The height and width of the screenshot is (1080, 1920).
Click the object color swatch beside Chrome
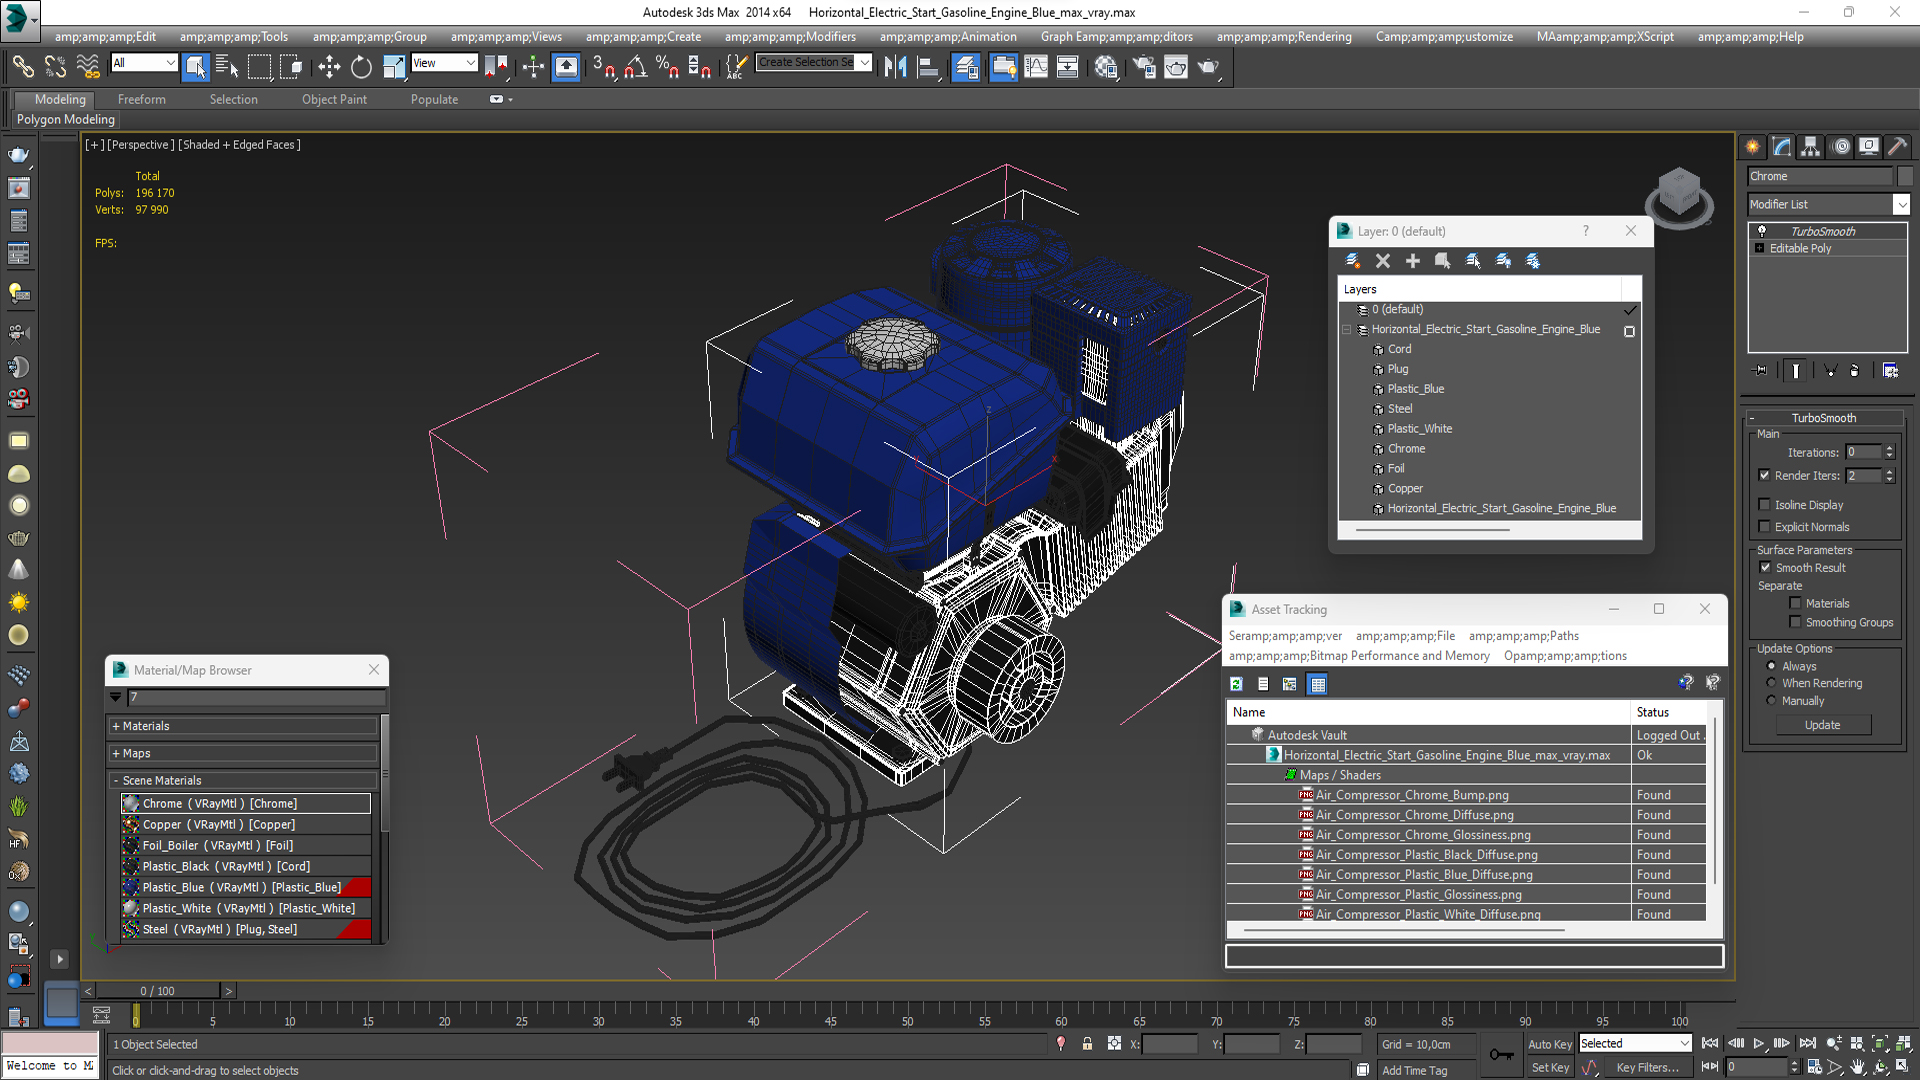click(x=1905, y=176)
